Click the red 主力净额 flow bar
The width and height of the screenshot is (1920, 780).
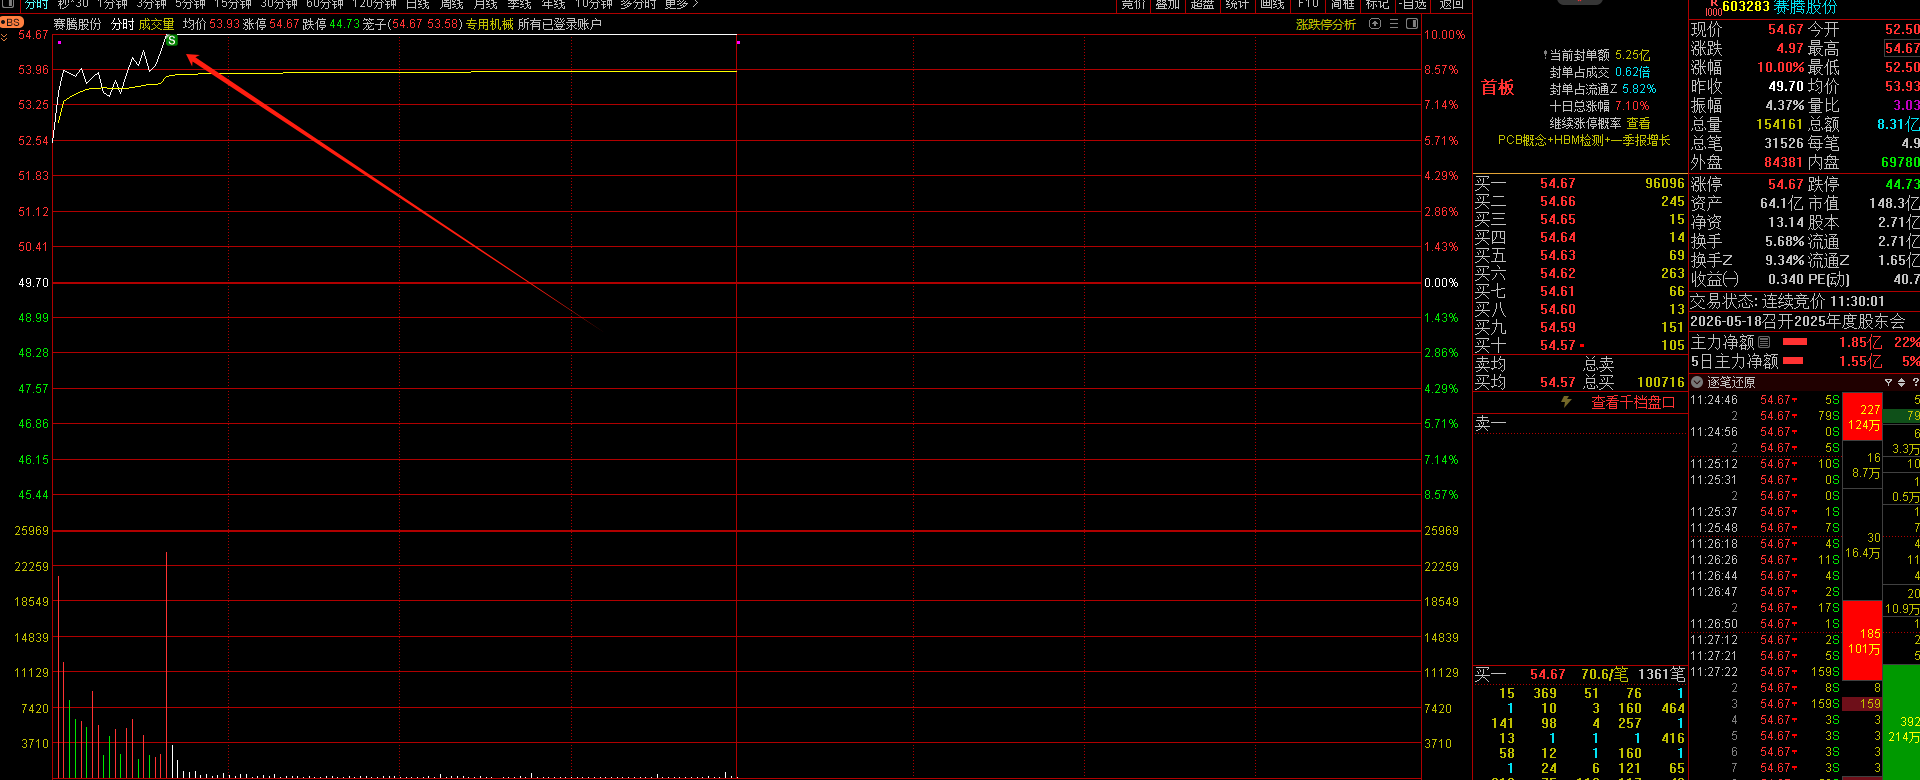pos(1795,342)
